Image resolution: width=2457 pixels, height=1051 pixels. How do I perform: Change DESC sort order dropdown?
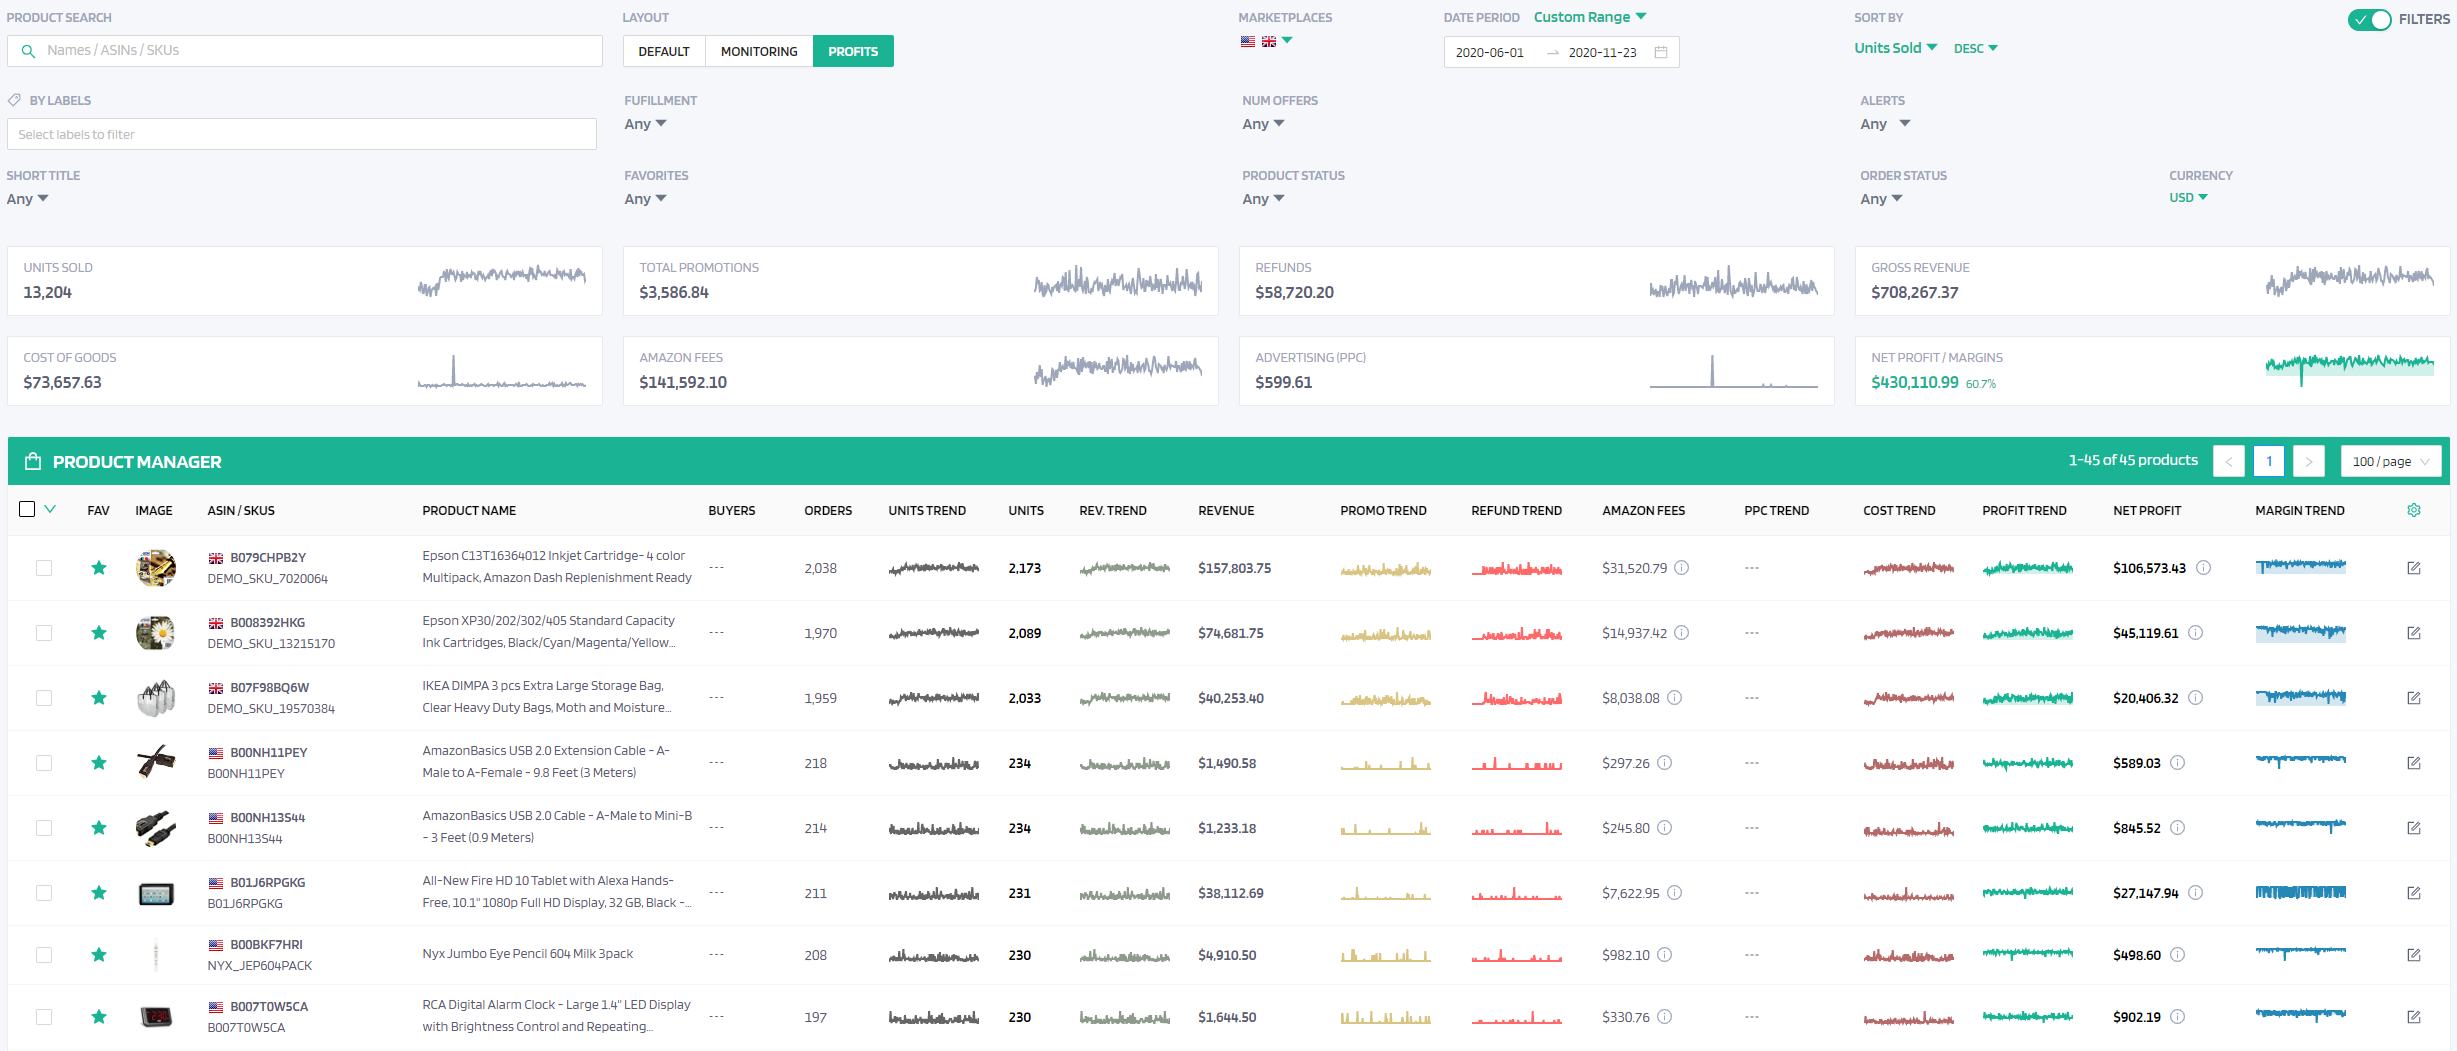pyautogui.click(x=1975, y=48)
